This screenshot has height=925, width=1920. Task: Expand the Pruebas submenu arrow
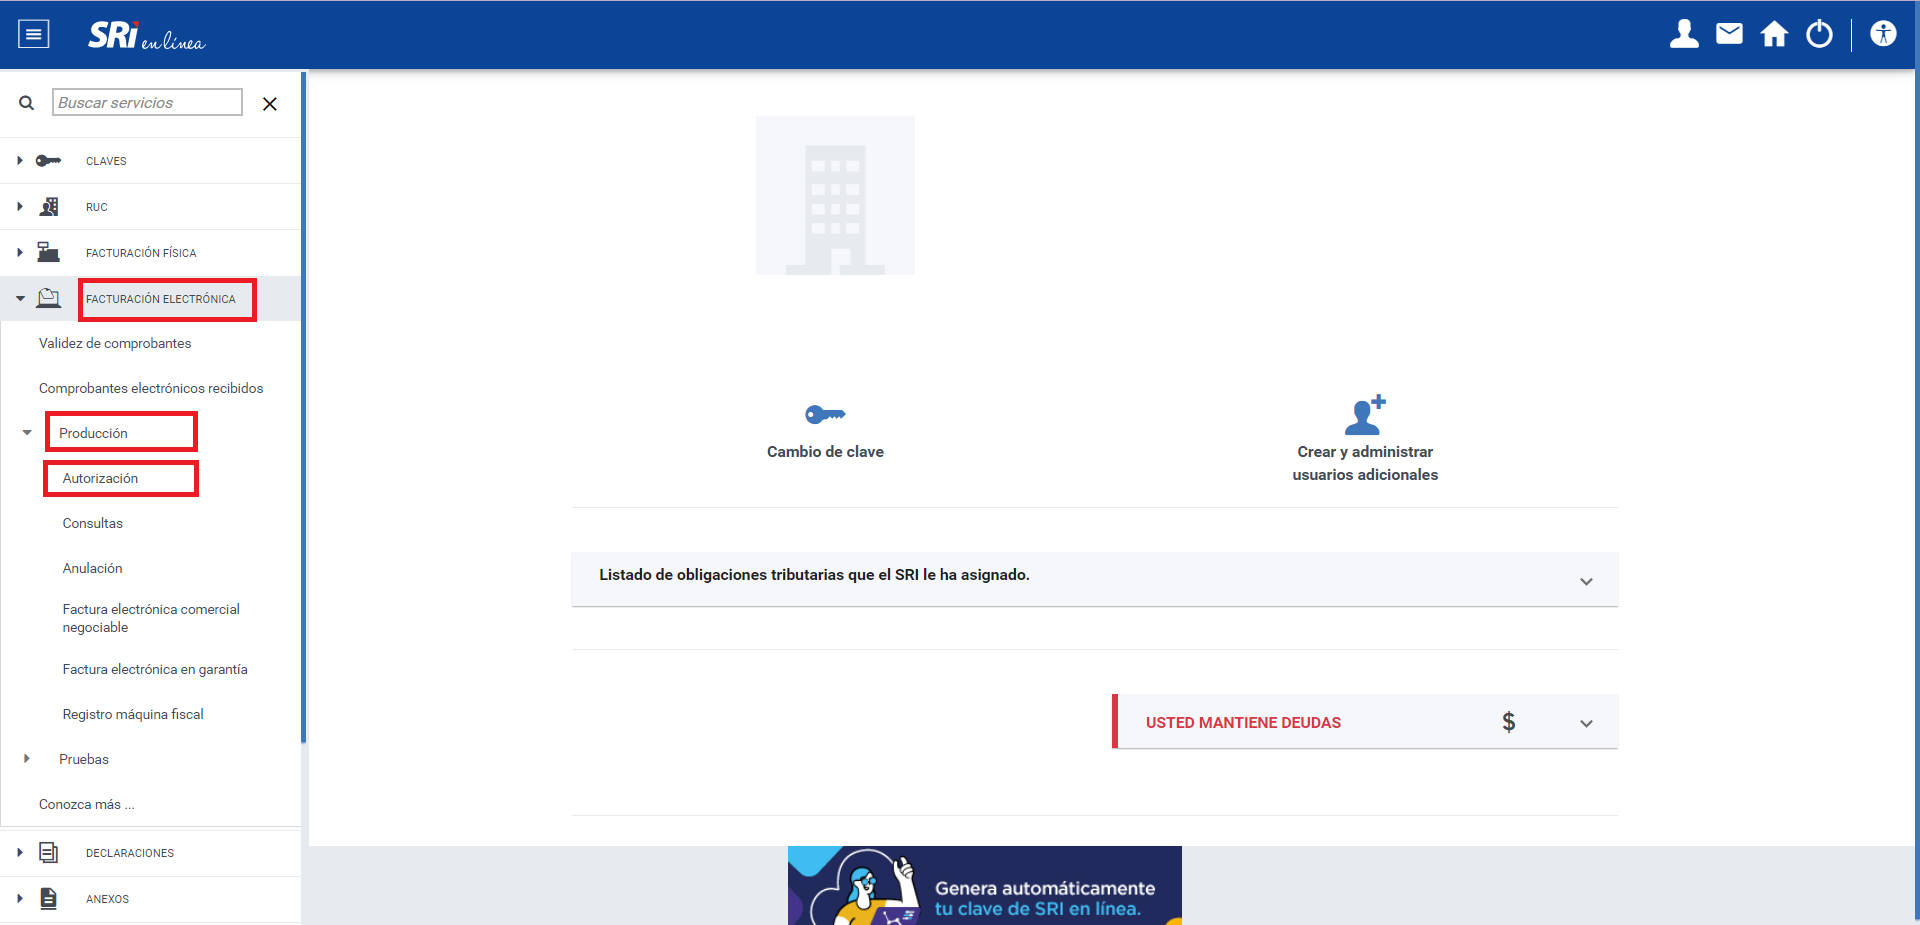click(x=27, y=759)
